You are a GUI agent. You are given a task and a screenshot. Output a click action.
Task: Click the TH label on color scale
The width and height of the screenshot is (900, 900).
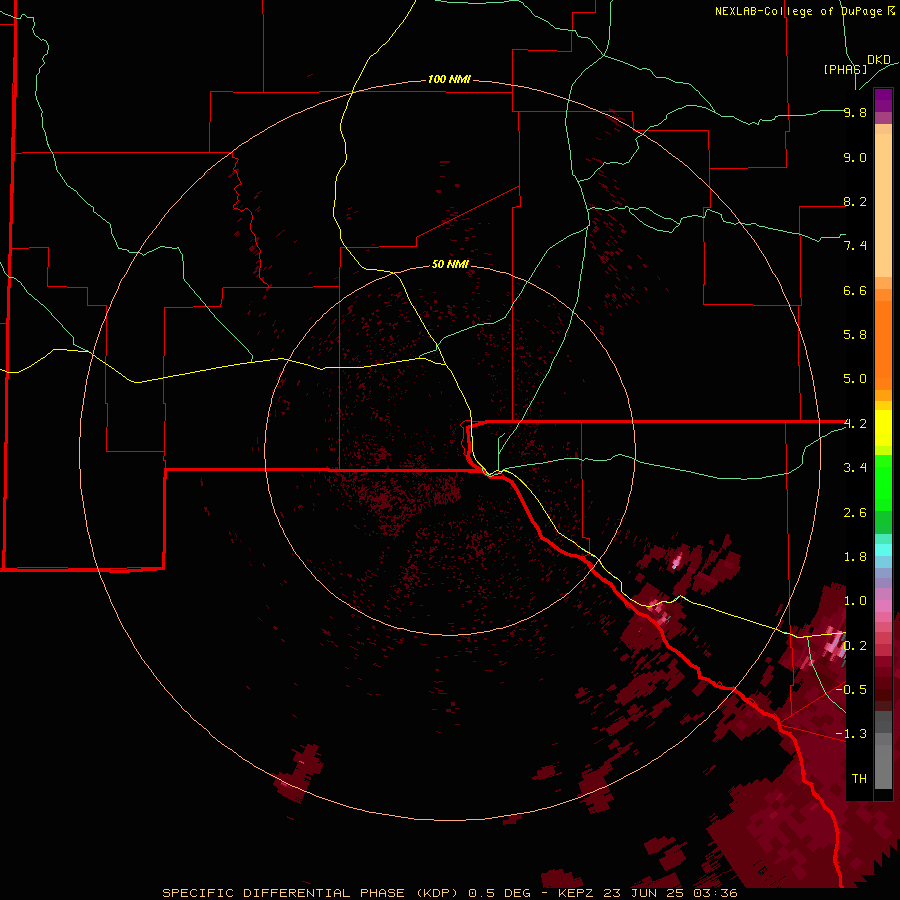(x=859, y=778)
